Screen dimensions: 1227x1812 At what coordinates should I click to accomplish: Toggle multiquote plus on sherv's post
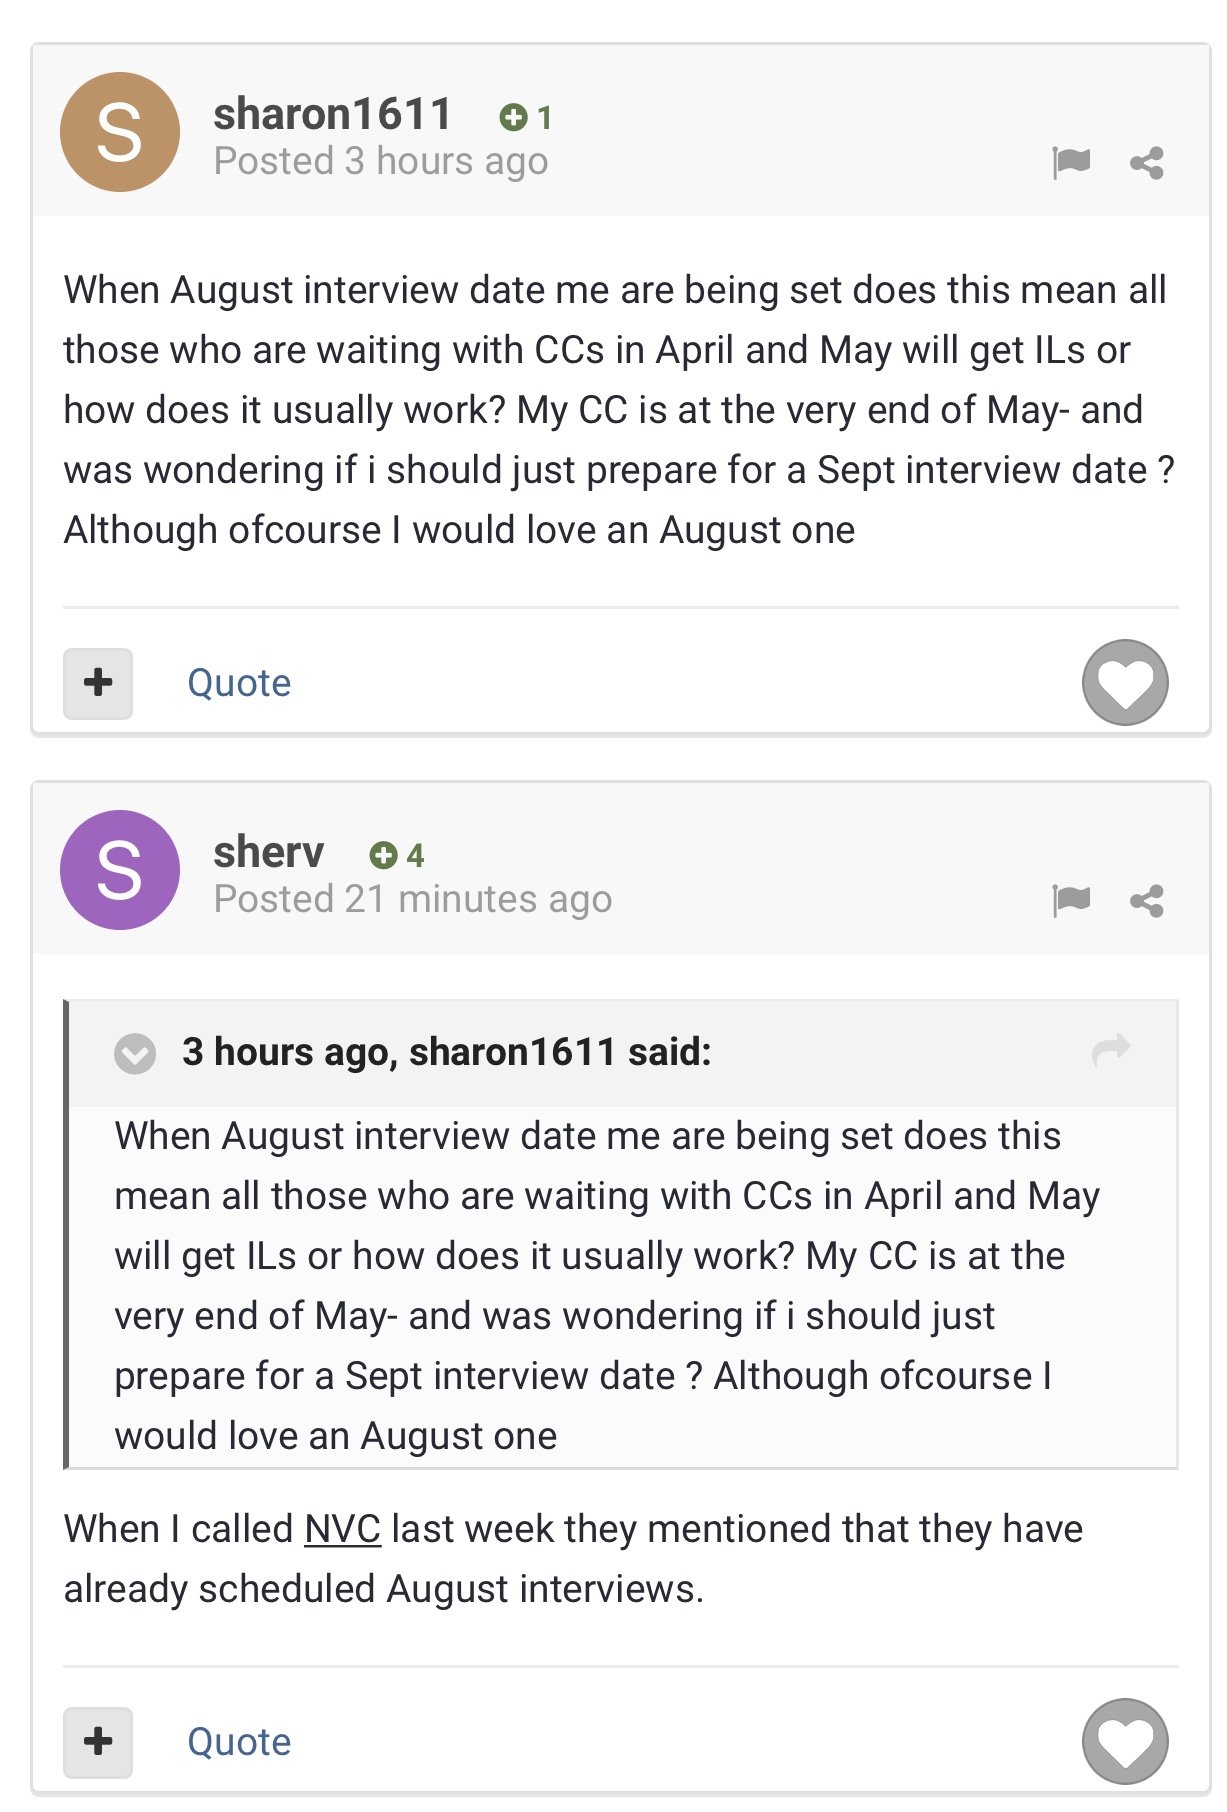98,1742
